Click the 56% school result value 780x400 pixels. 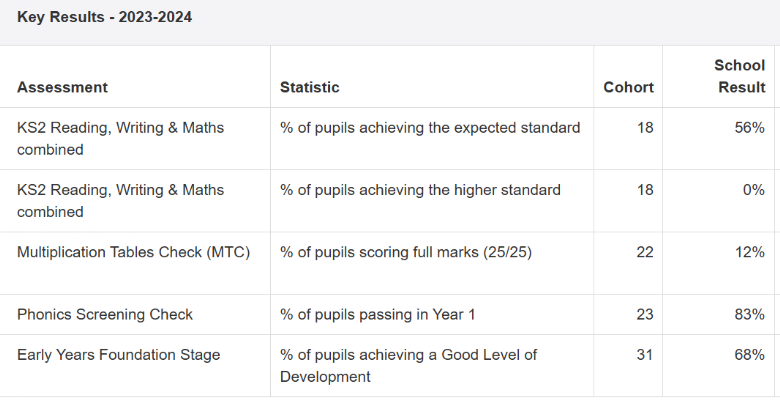click(750, 128)
